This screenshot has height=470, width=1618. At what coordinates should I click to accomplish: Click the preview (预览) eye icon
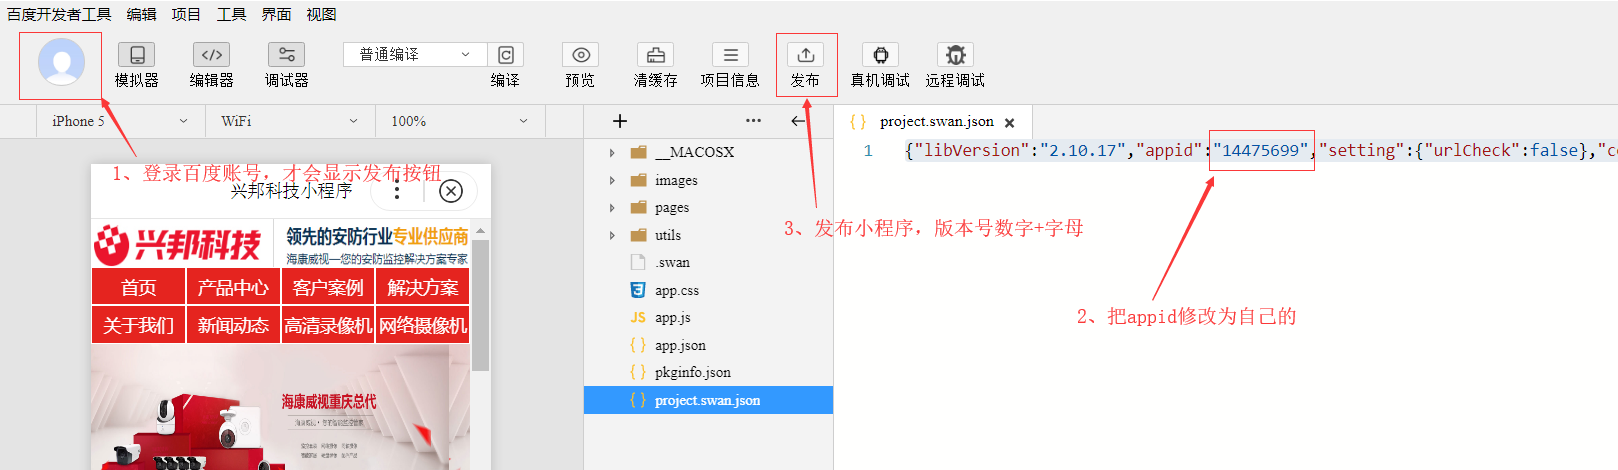[580, 55]
